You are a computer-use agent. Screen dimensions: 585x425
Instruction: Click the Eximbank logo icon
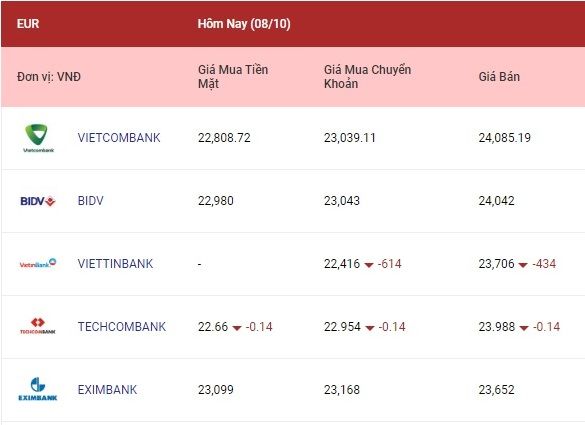(38, 389)
